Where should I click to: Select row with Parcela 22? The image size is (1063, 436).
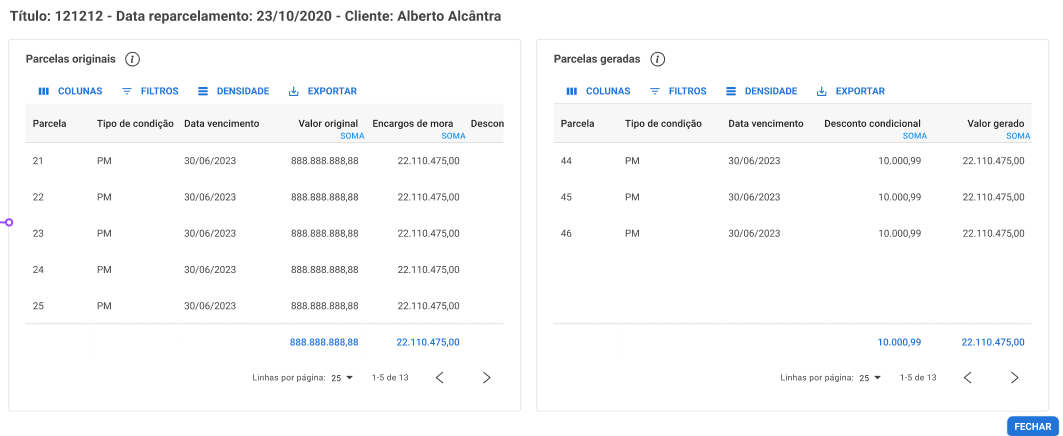(x=264, y=197)
